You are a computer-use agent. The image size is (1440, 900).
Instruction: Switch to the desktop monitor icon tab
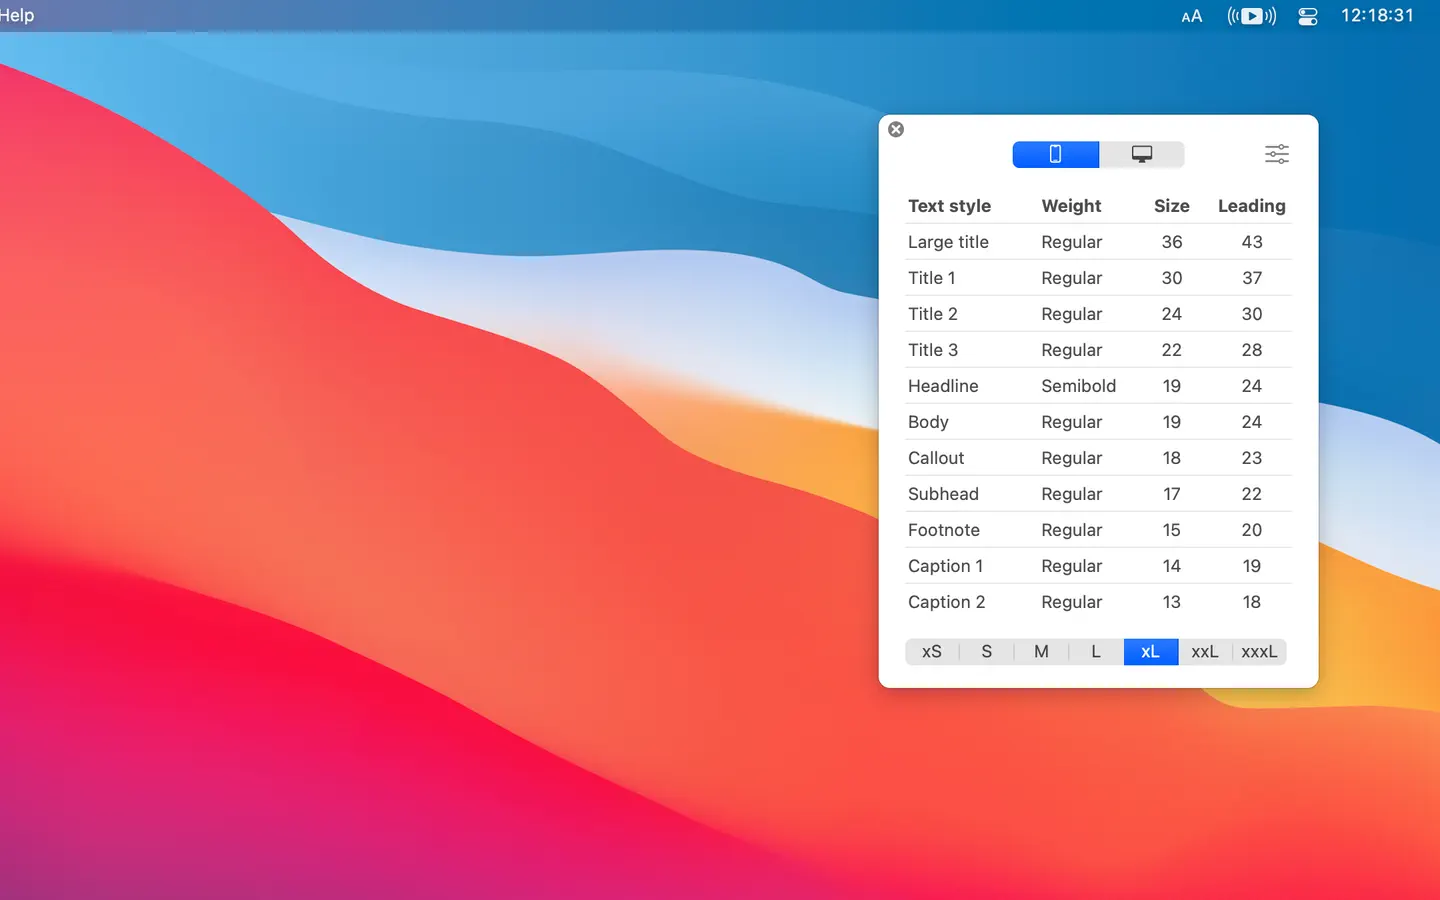point(1142,154)
